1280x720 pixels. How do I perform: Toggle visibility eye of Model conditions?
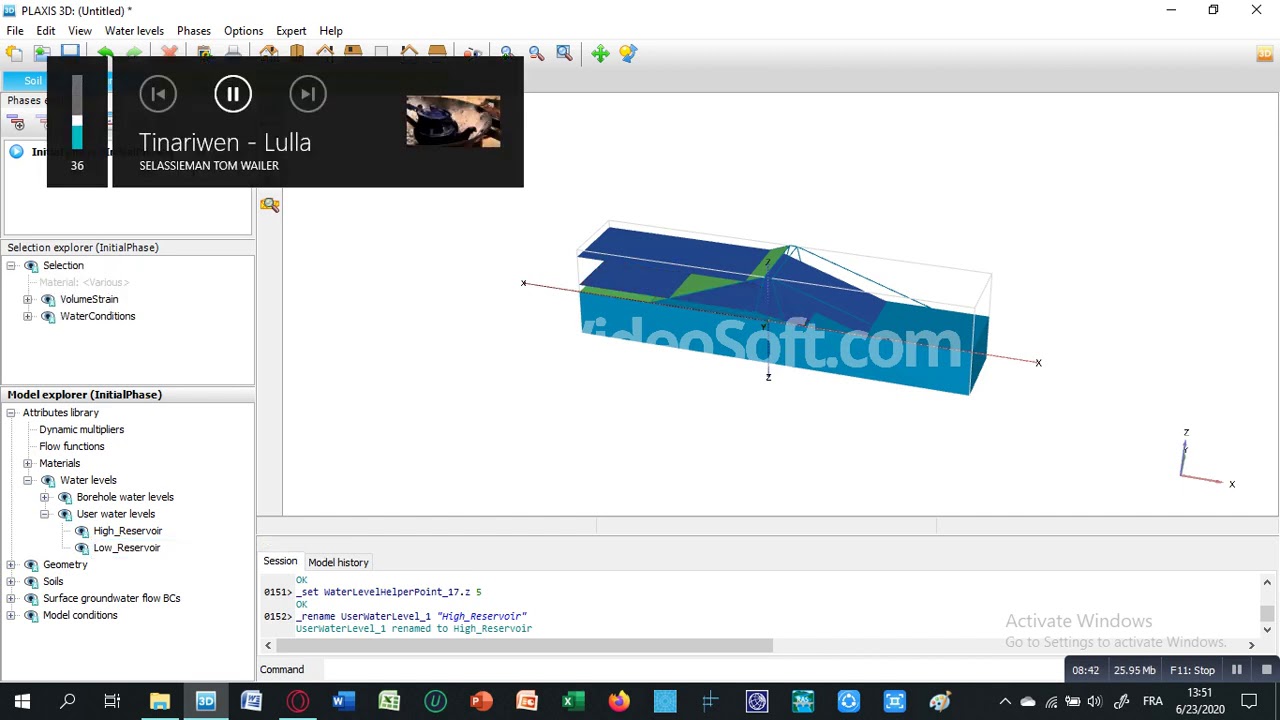tap(30, 616)
